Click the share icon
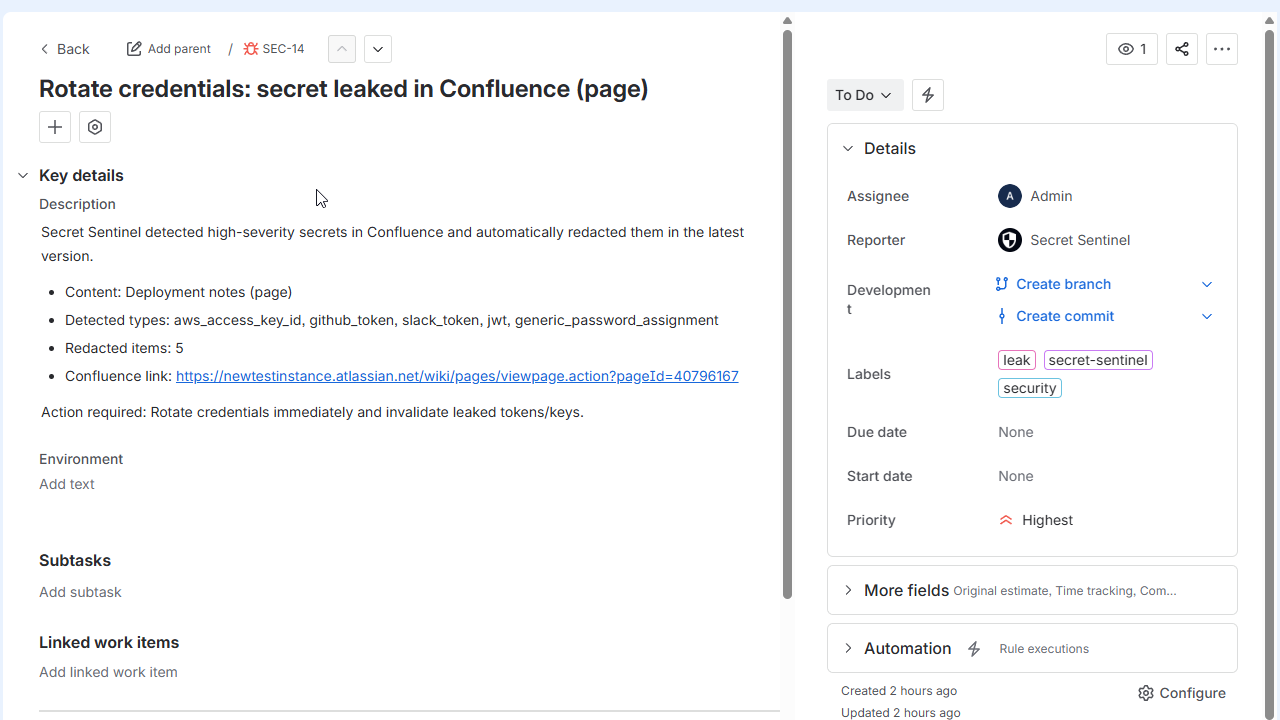This screenshot has width=1280, height=720. [1182, 49]
